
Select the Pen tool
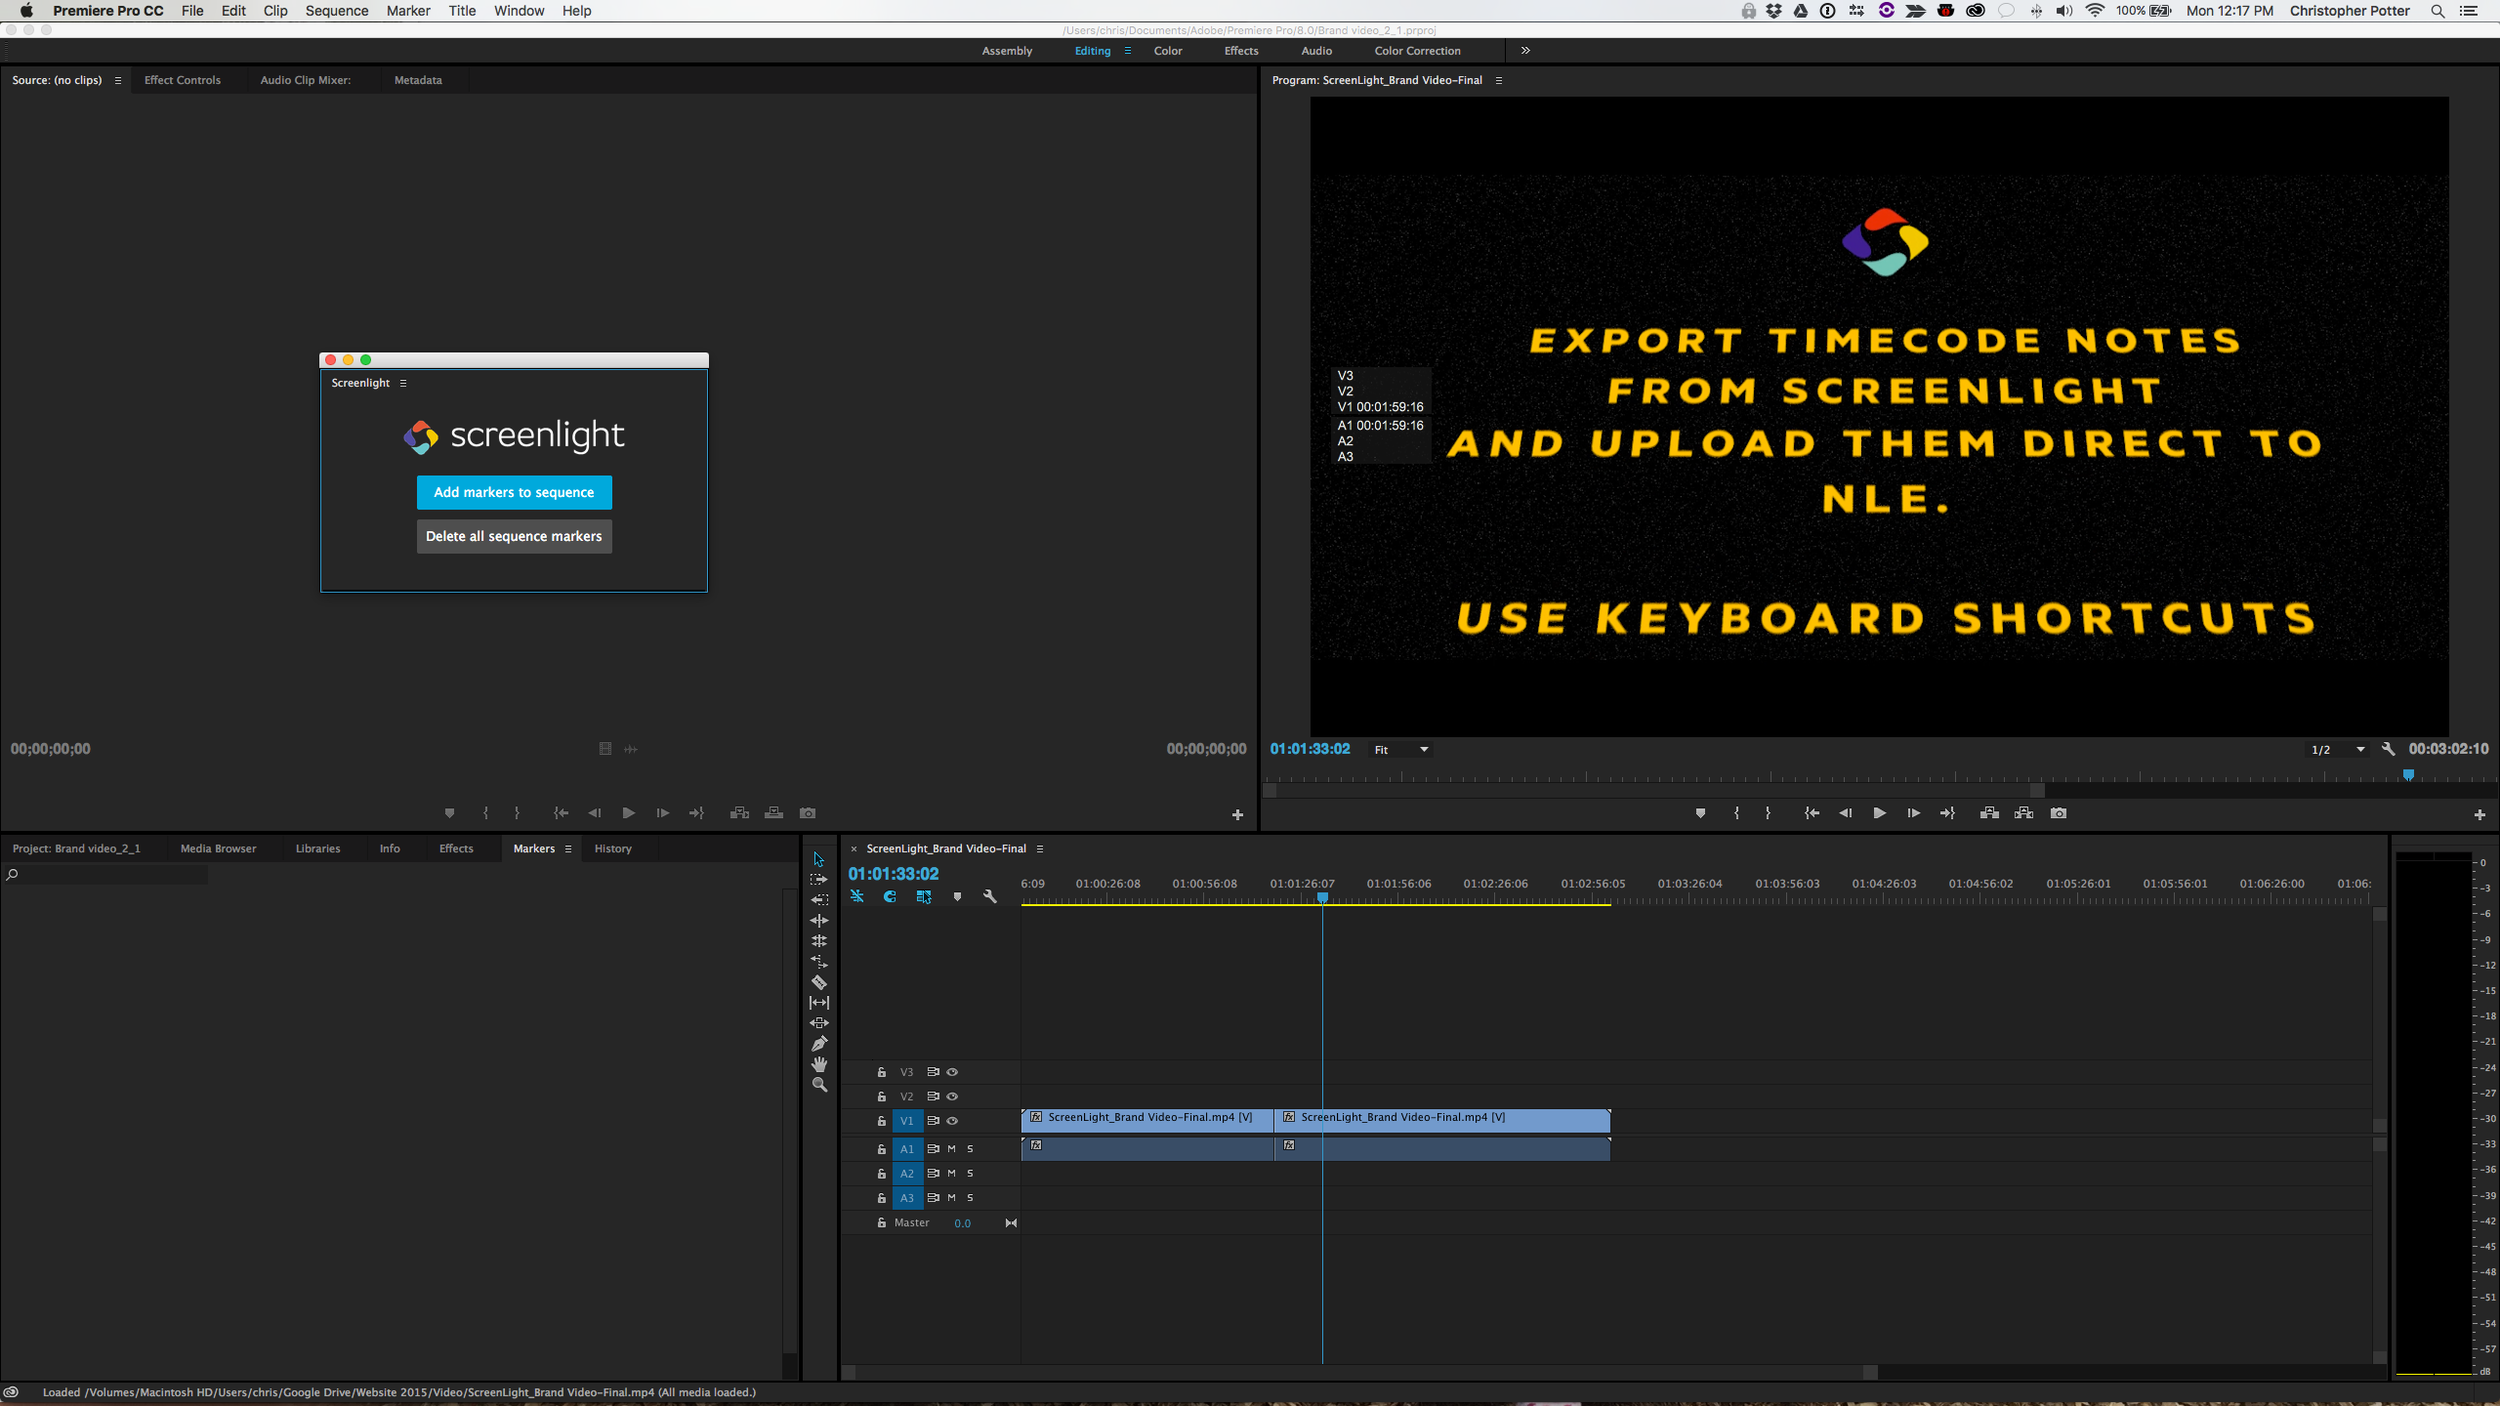pyautogui.click(x=818, y=1043)
